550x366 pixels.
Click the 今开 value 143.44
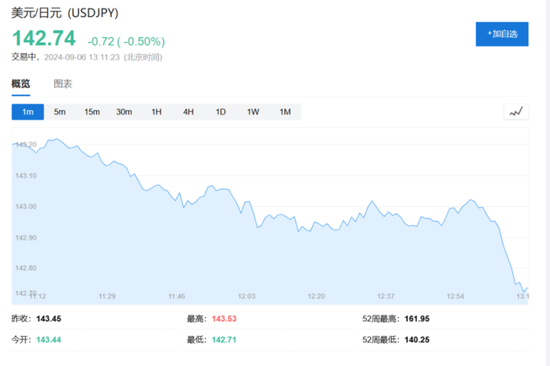click(49, 340)
